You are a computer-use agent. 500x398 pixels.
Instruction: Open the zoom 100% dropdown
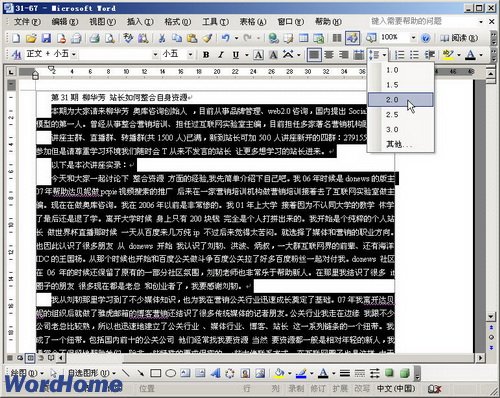[413, 37]
